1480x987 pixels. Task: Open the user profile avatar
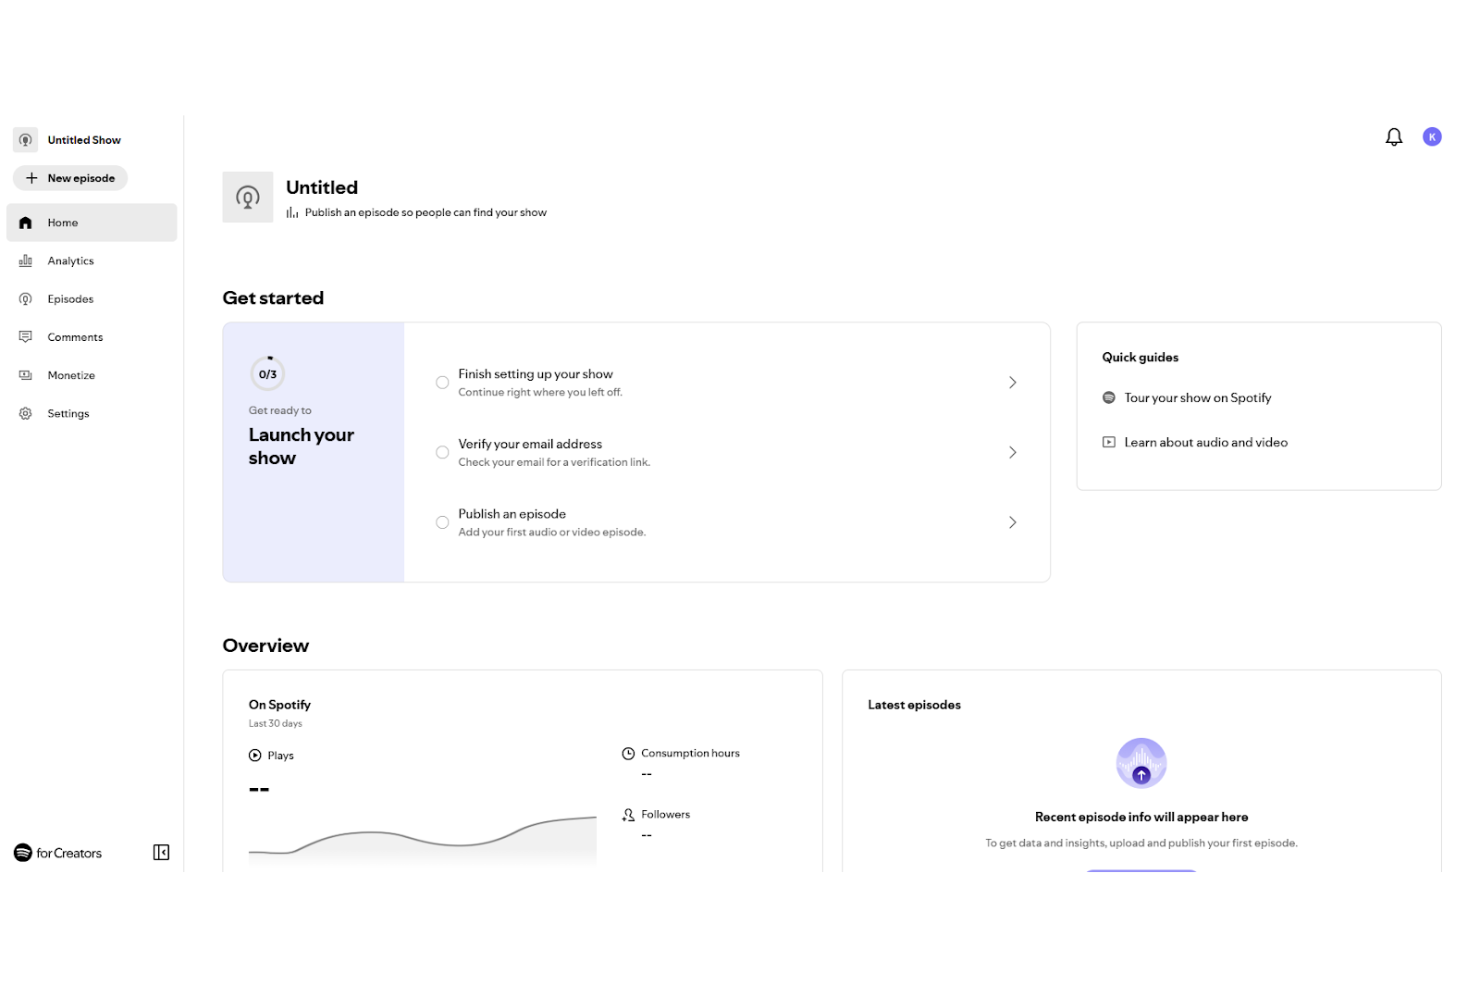1432,137
